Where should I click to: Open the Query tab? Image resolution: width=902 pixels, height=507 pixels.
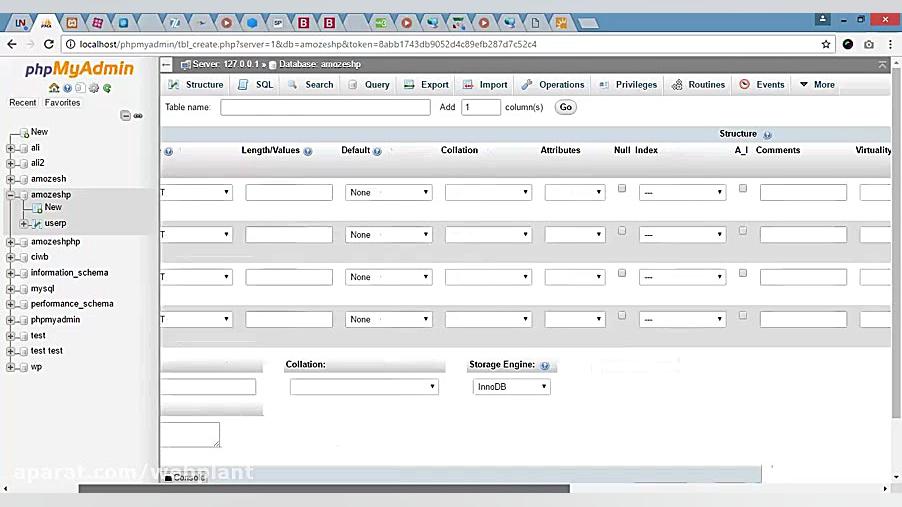coord(369,85)
